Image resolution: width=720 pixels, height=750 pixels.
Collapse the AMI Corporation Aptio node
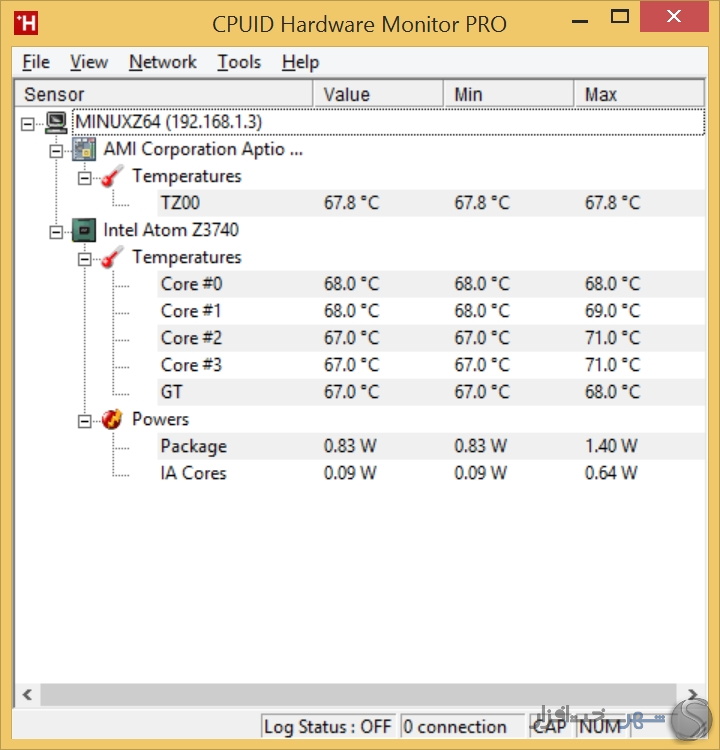pyautogui.click(x=56, y=151)
